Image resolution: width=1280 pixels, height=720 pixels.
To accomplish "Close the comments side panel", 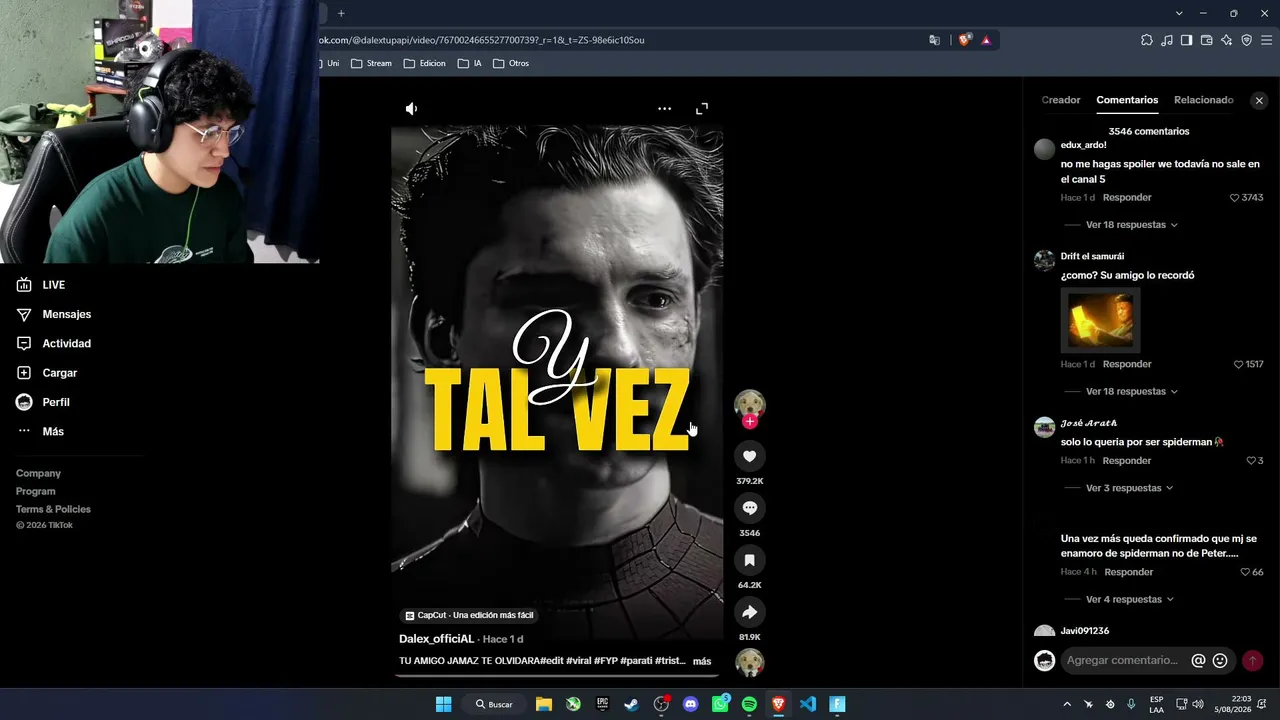I will [x=1259, y=101].
